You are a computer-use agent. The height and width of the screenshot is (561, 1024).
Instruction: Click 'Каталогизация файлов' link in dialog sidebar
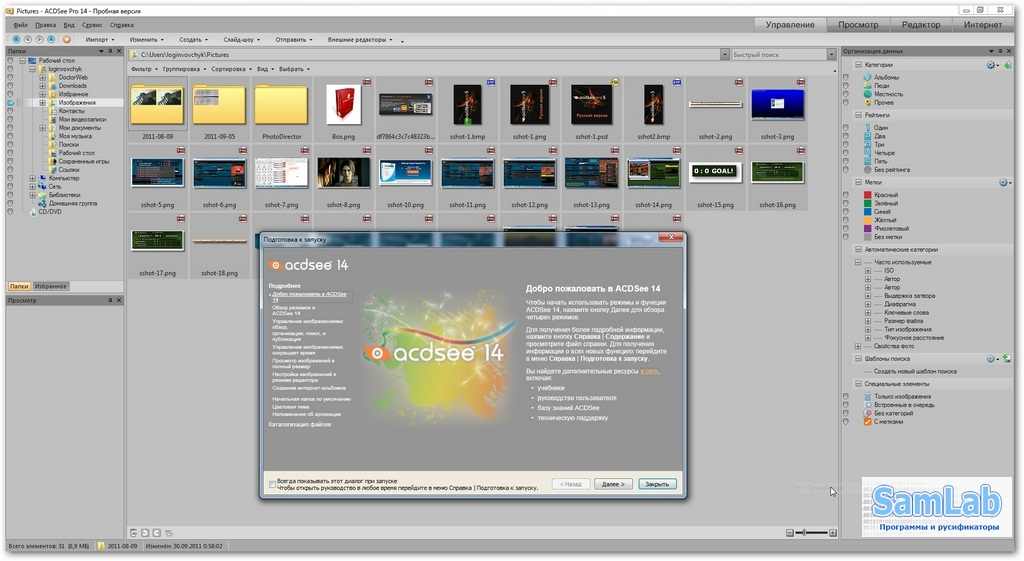click(x=300, y=425)
